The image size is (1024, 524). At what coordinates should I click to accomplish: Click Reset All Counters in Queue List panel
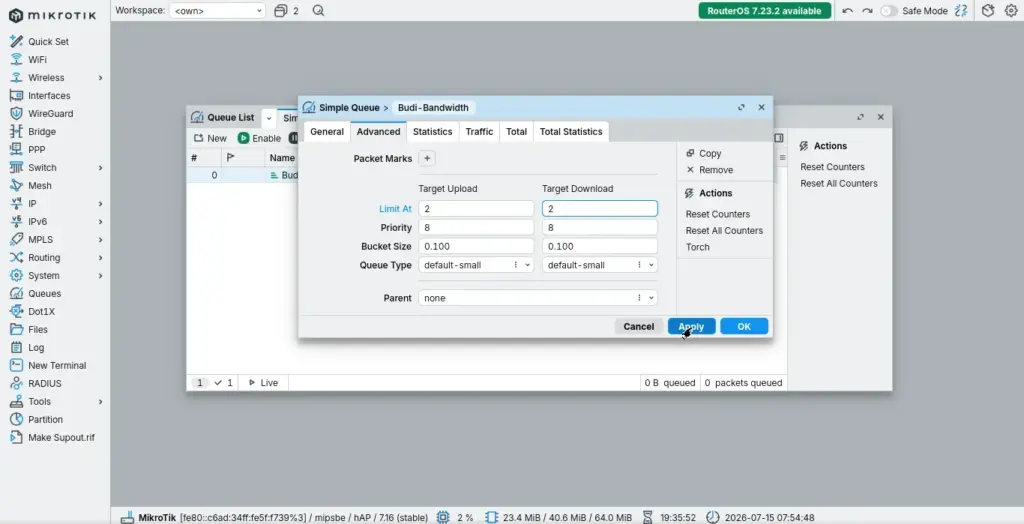[839, 184]
